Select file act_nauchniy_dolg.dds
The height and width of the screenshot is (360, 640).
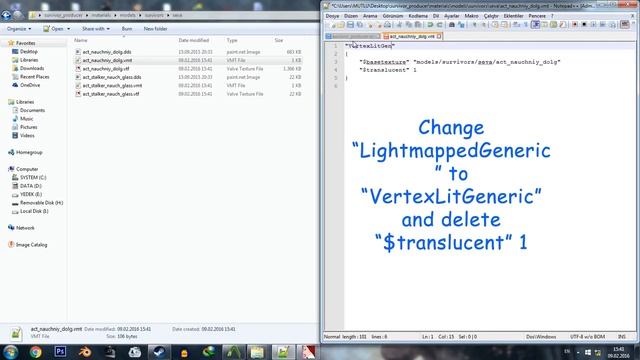click(107, 52)
